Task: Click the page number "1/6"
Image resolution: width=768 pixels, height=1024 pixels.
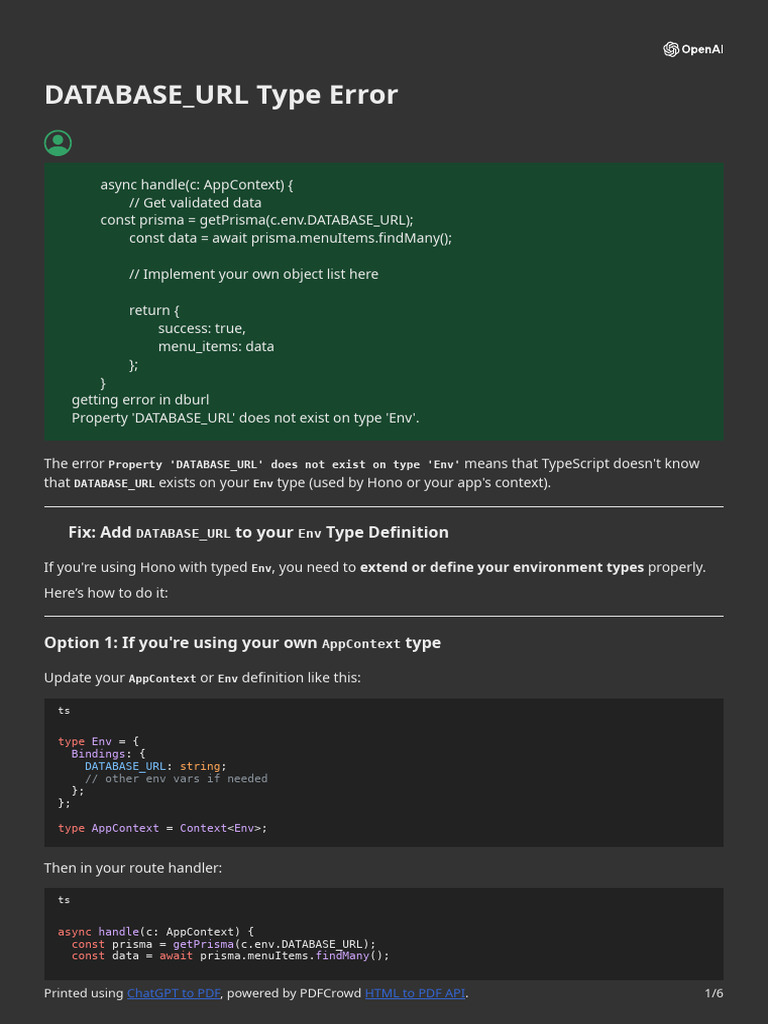Action: coord(713,993)
